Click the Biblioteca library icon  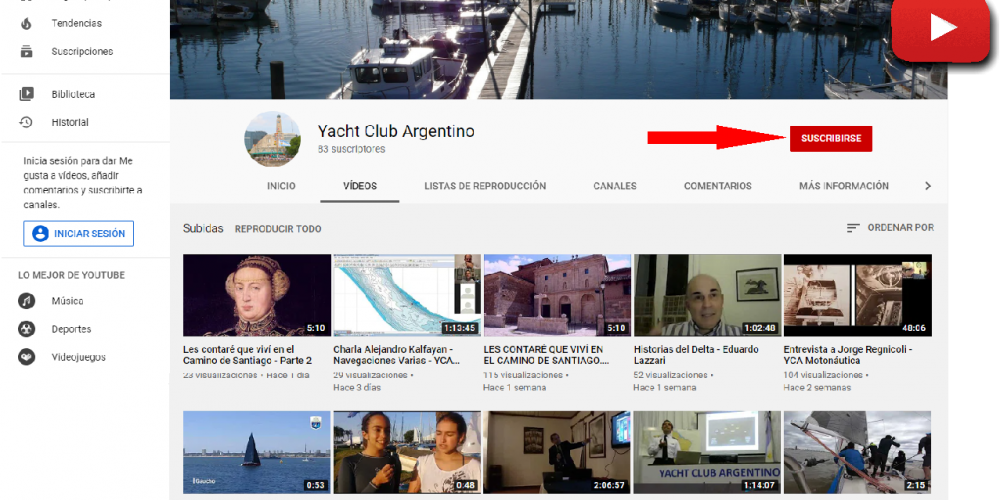[27, 94]
